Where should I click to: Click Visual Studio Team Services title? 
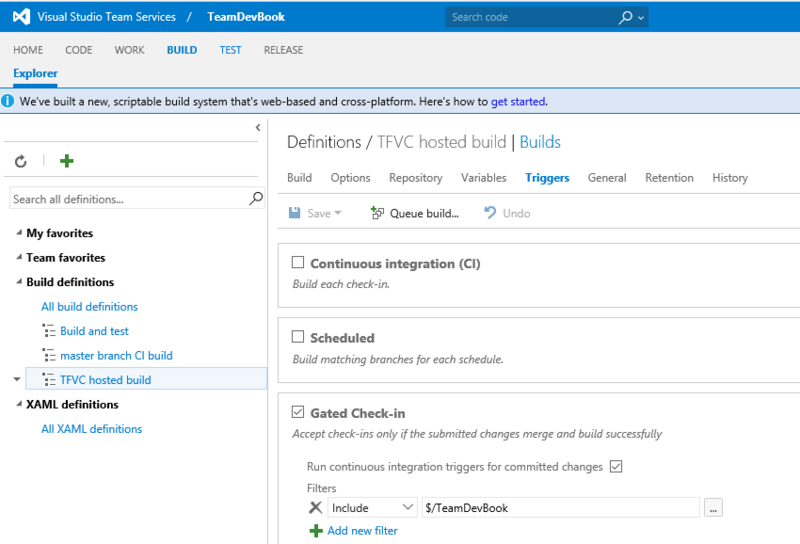coord(107,17)
